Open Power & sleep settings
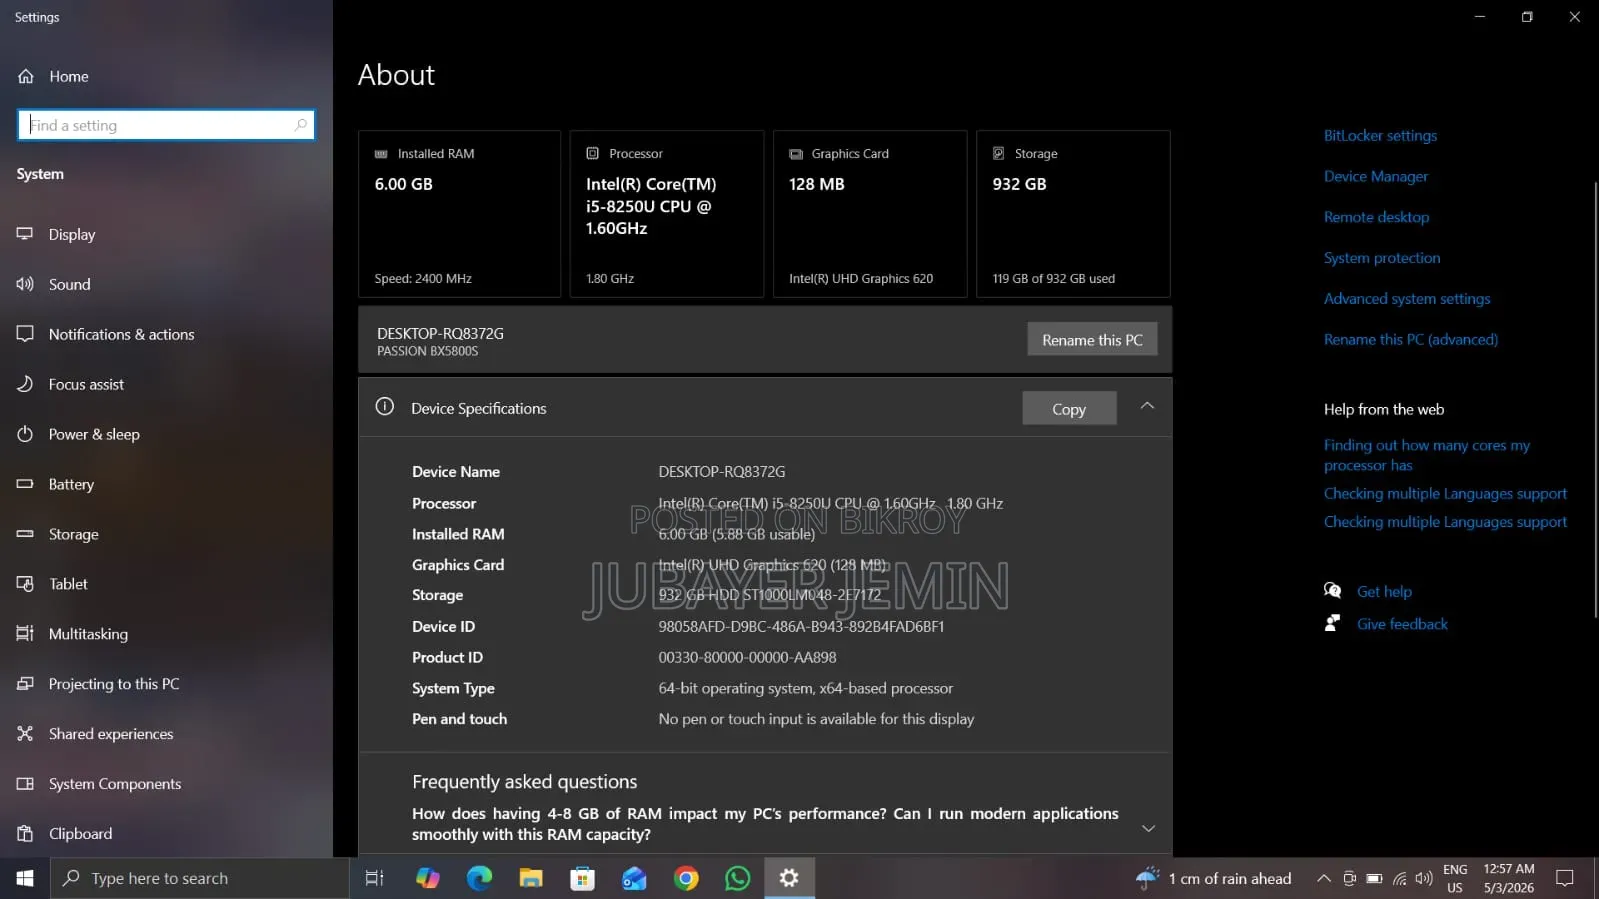Image resolution: width=1599 pixels, height=899 pixels. click(x=94, y=434)
